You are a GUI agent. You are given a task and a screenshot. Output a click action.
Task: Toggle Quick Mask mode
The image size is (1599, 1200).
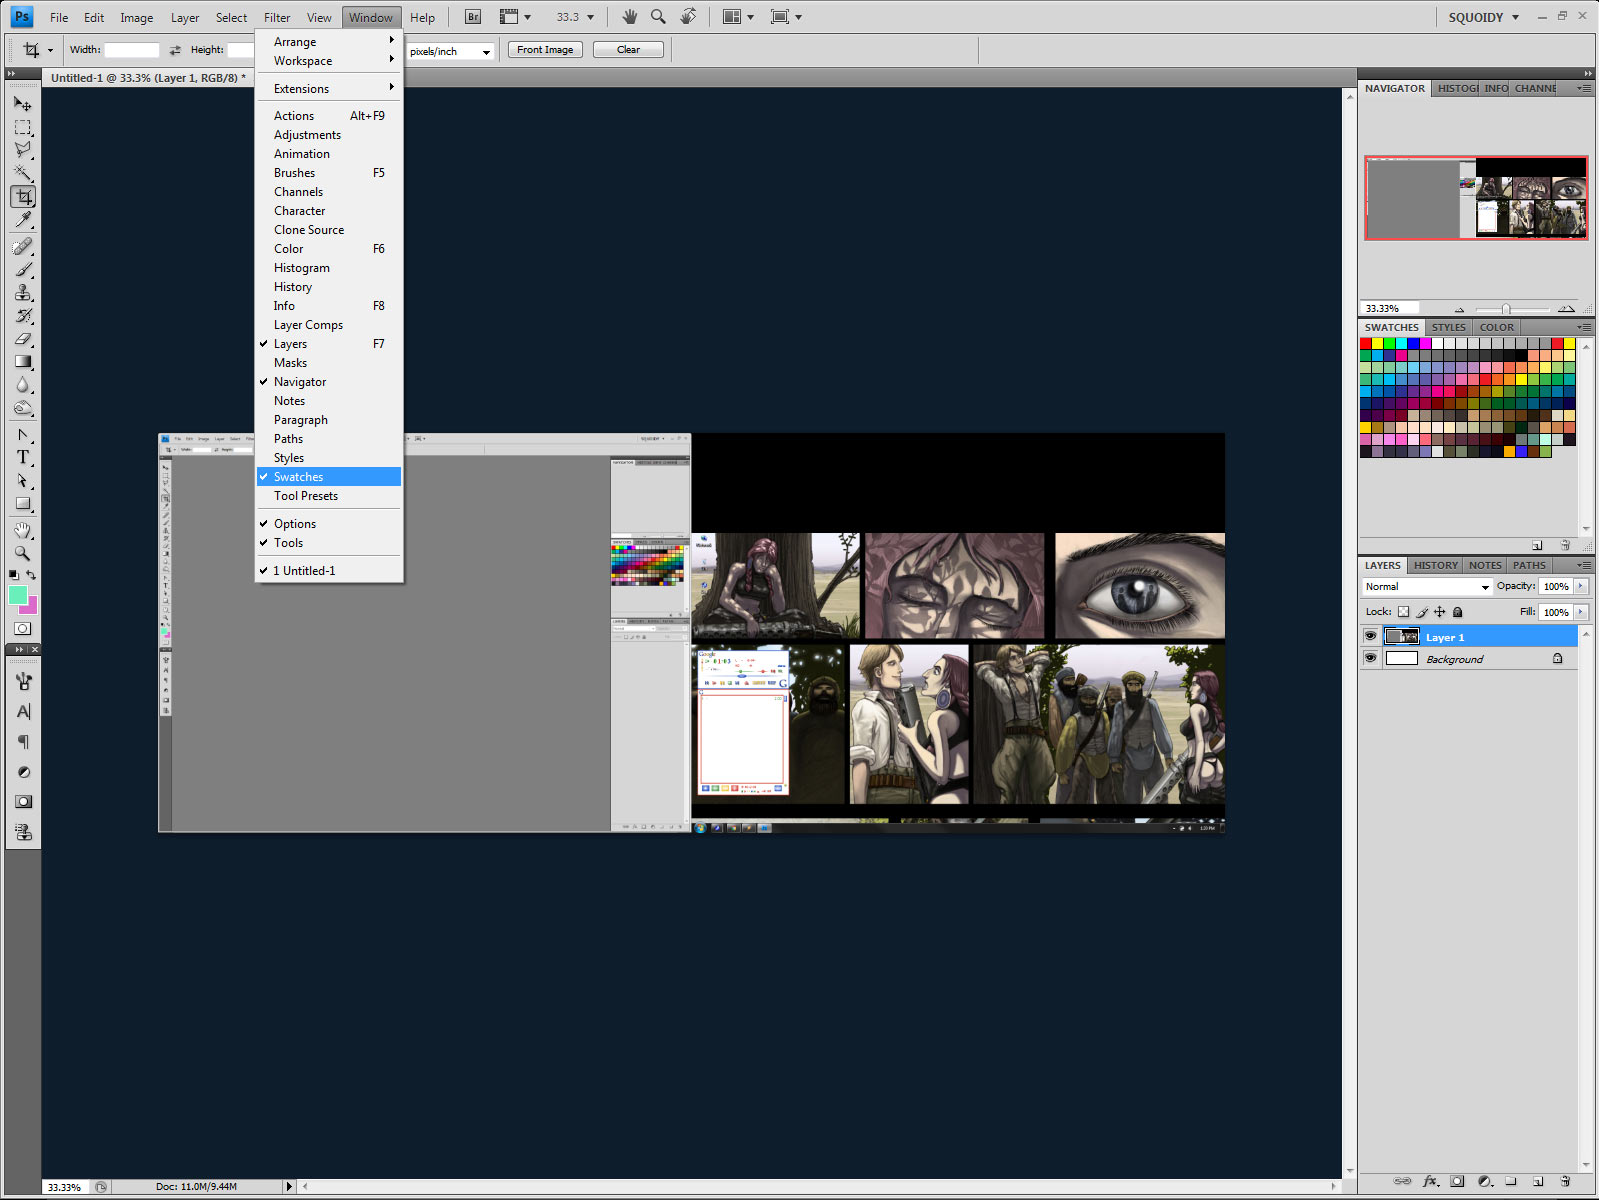coord(23,629)
